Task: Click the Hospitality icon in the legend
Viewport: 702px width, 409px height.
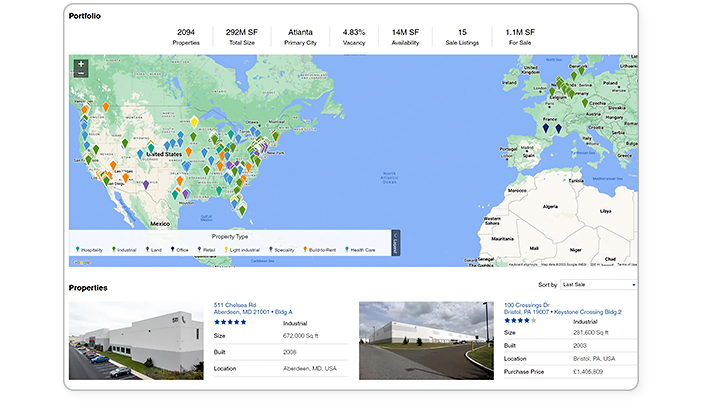Action: (x=77, y=249)
